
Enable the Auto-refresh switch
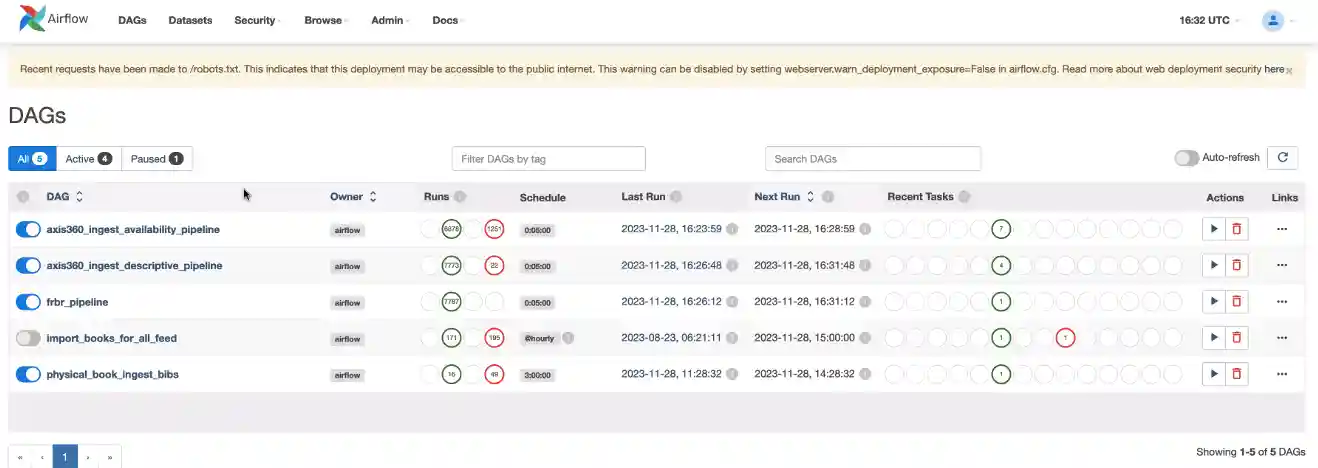1186,158
